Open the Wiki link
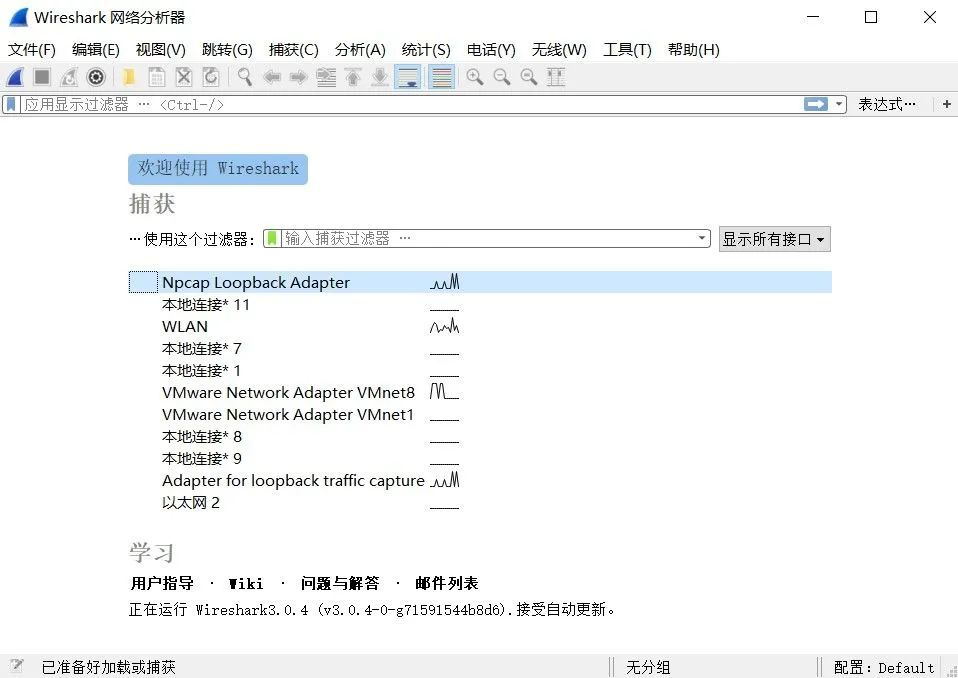The width and height of the screenshot is (958, 678). (x=246, y=583)
